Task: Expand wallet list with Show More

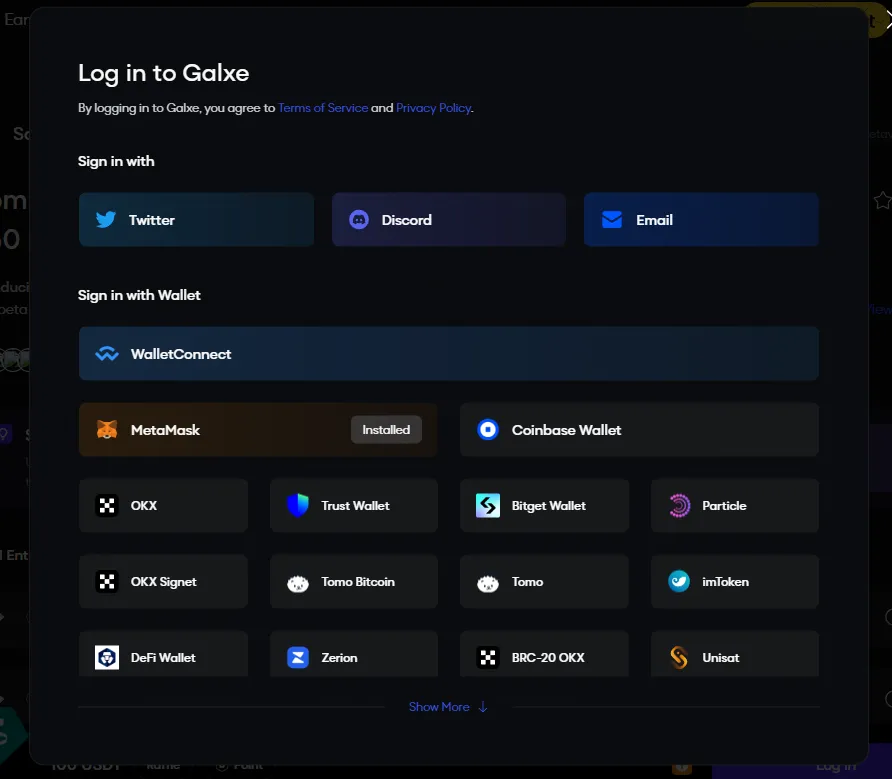Action: click(x=439, y=707)
